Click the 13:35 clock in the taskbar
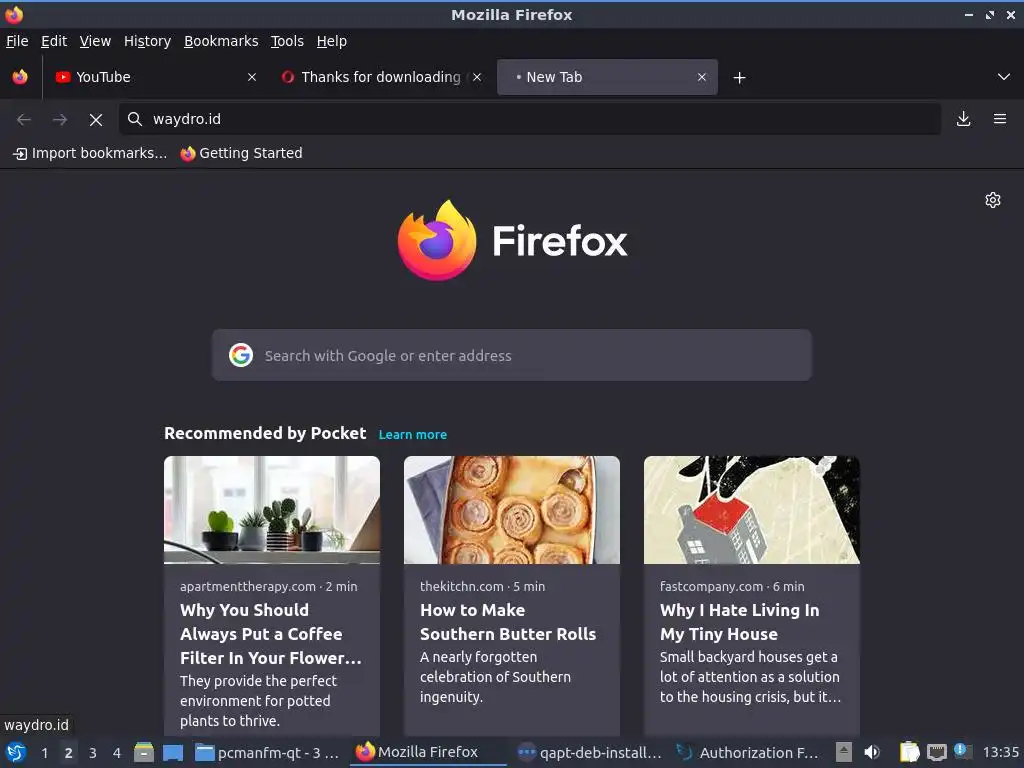The height and width of the screenshot is (768, 1024). (1000, 753)
